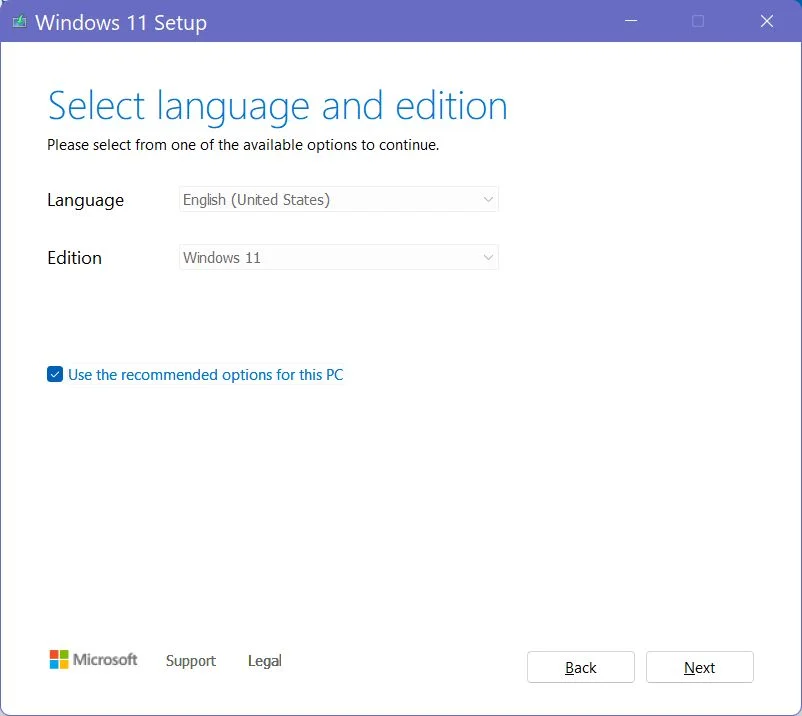The height and width of the screenshot is (716, 802).
Task: Click the 'Language' field label
Action: pos(85,200)
